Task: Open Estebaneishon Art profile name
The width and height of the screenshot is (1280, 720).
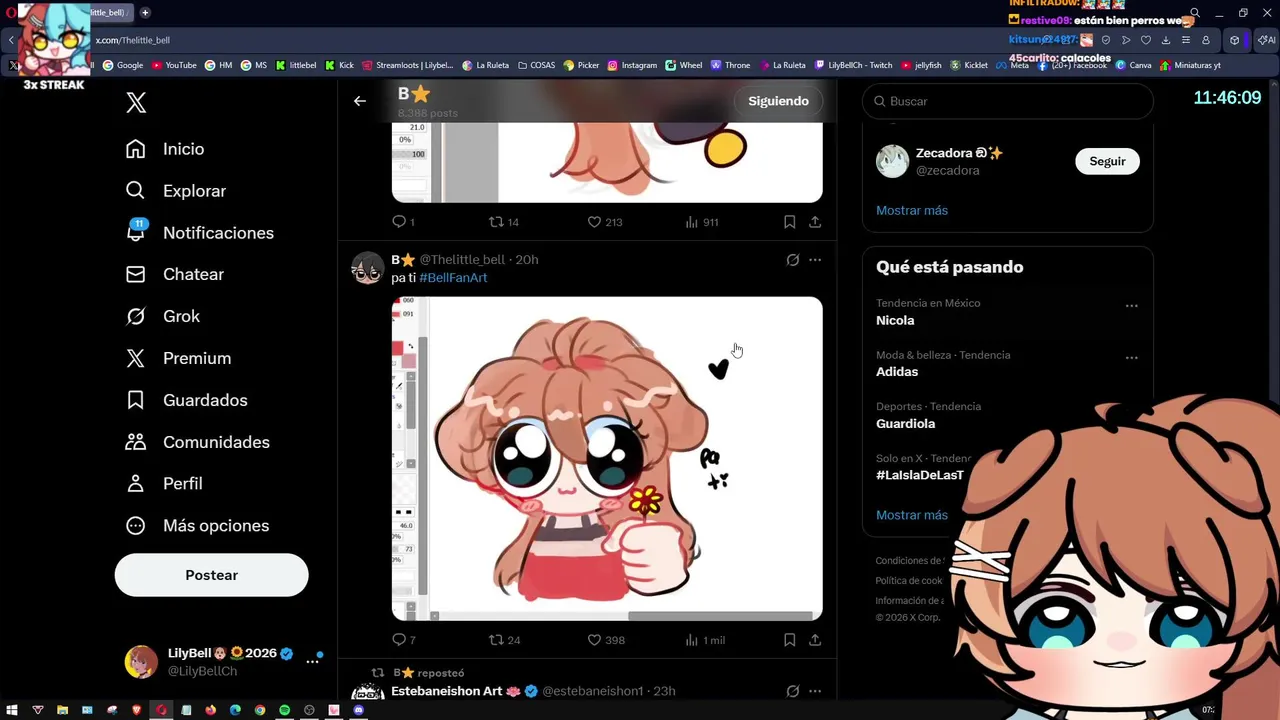Action: tap(447, 691)
